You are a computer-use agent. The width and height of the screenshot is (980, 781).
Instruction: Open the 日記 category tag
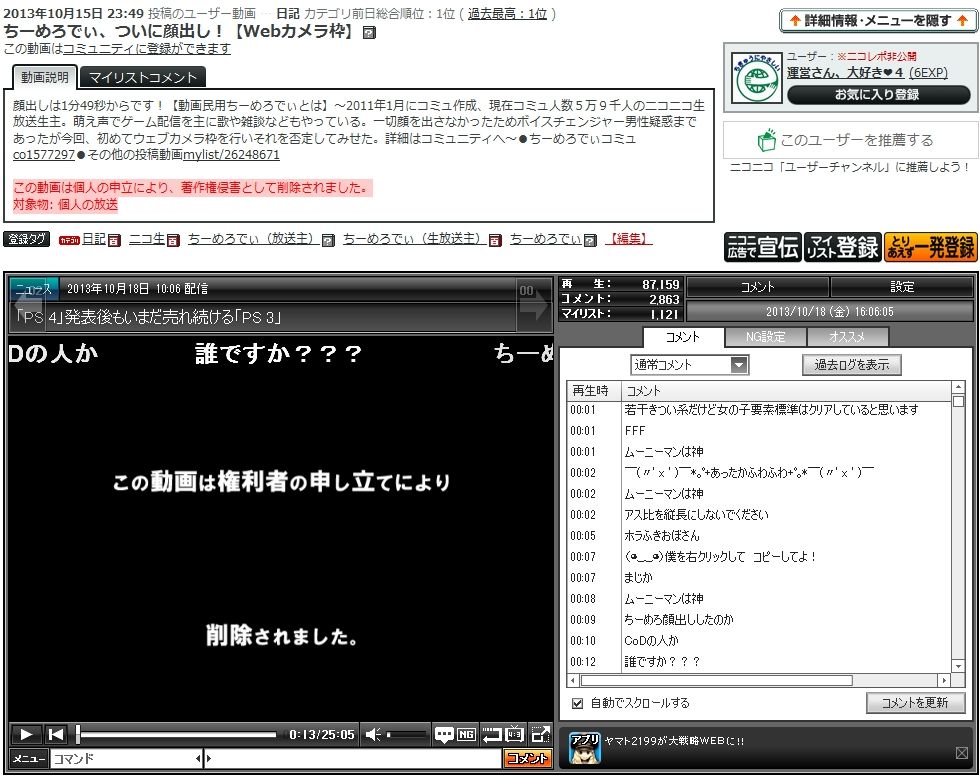pos(94,239)
